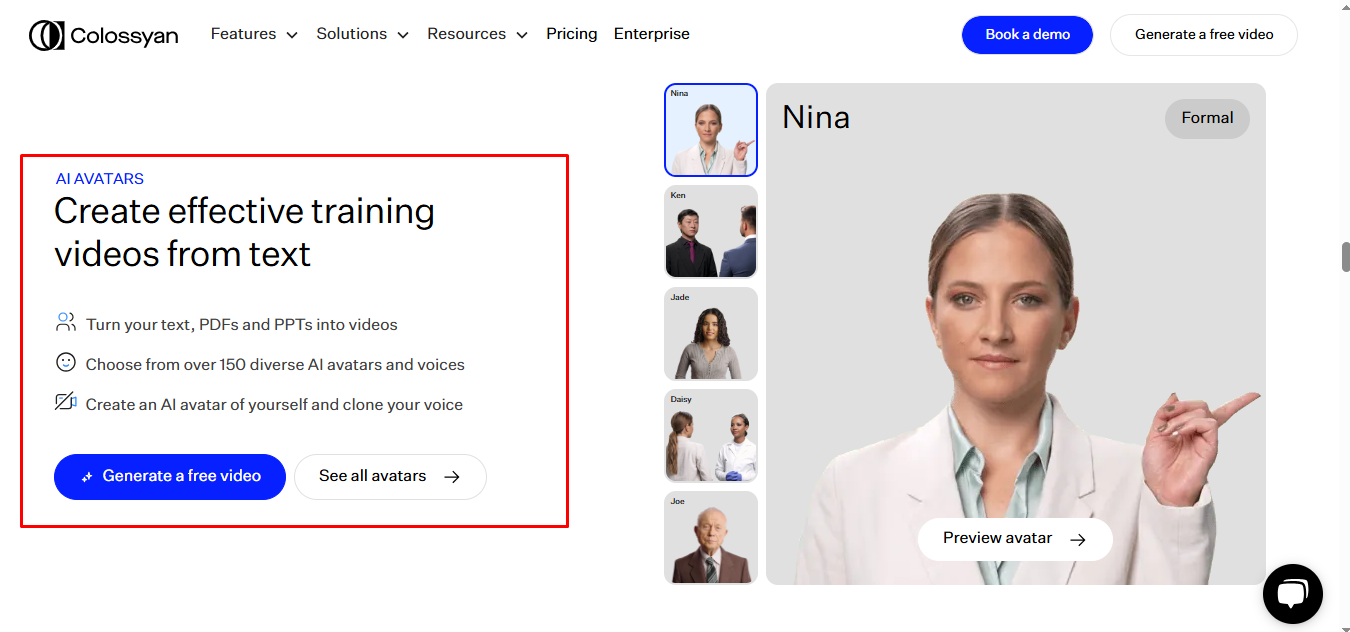Click the AI AVATARS label

100,179
